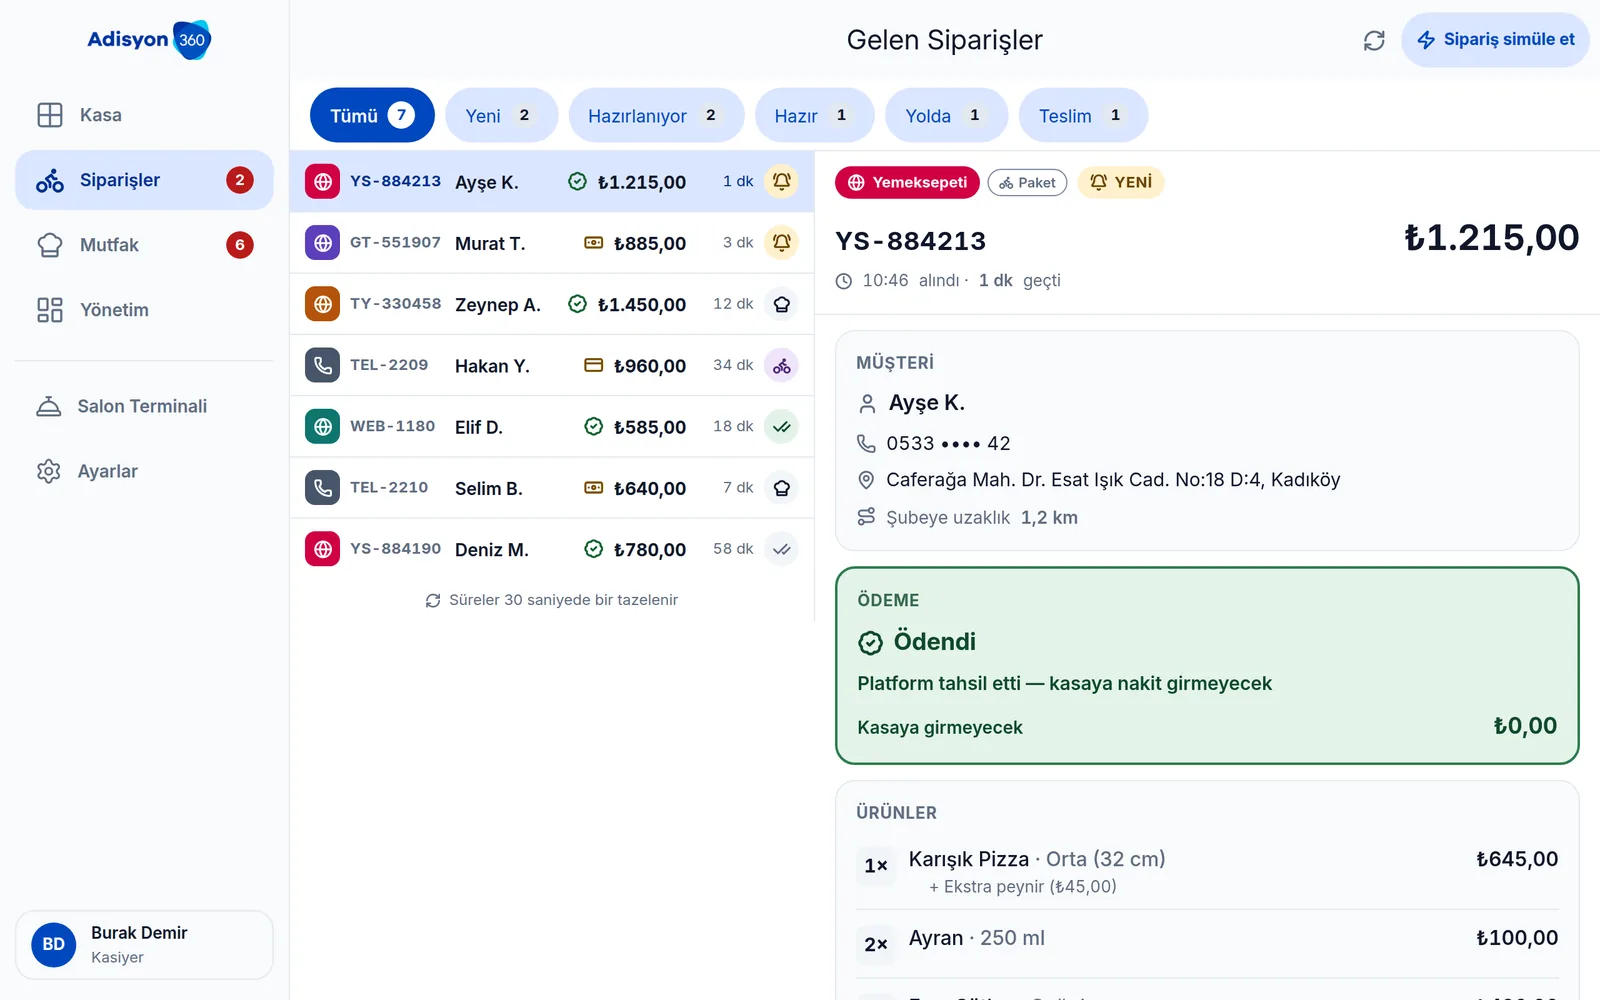The width and height of the screenshot is (1600, 1000).
Task: Click the Paket delivery type badge
Action: pyautogui.click(x=1027, y=182)
